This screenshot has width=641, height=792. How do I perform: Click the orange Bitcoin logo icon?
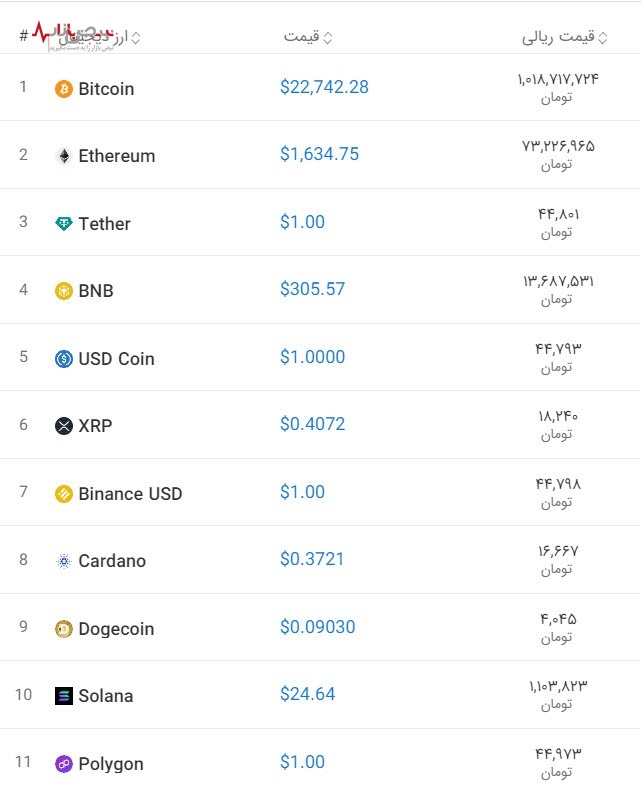coord(64,89)
